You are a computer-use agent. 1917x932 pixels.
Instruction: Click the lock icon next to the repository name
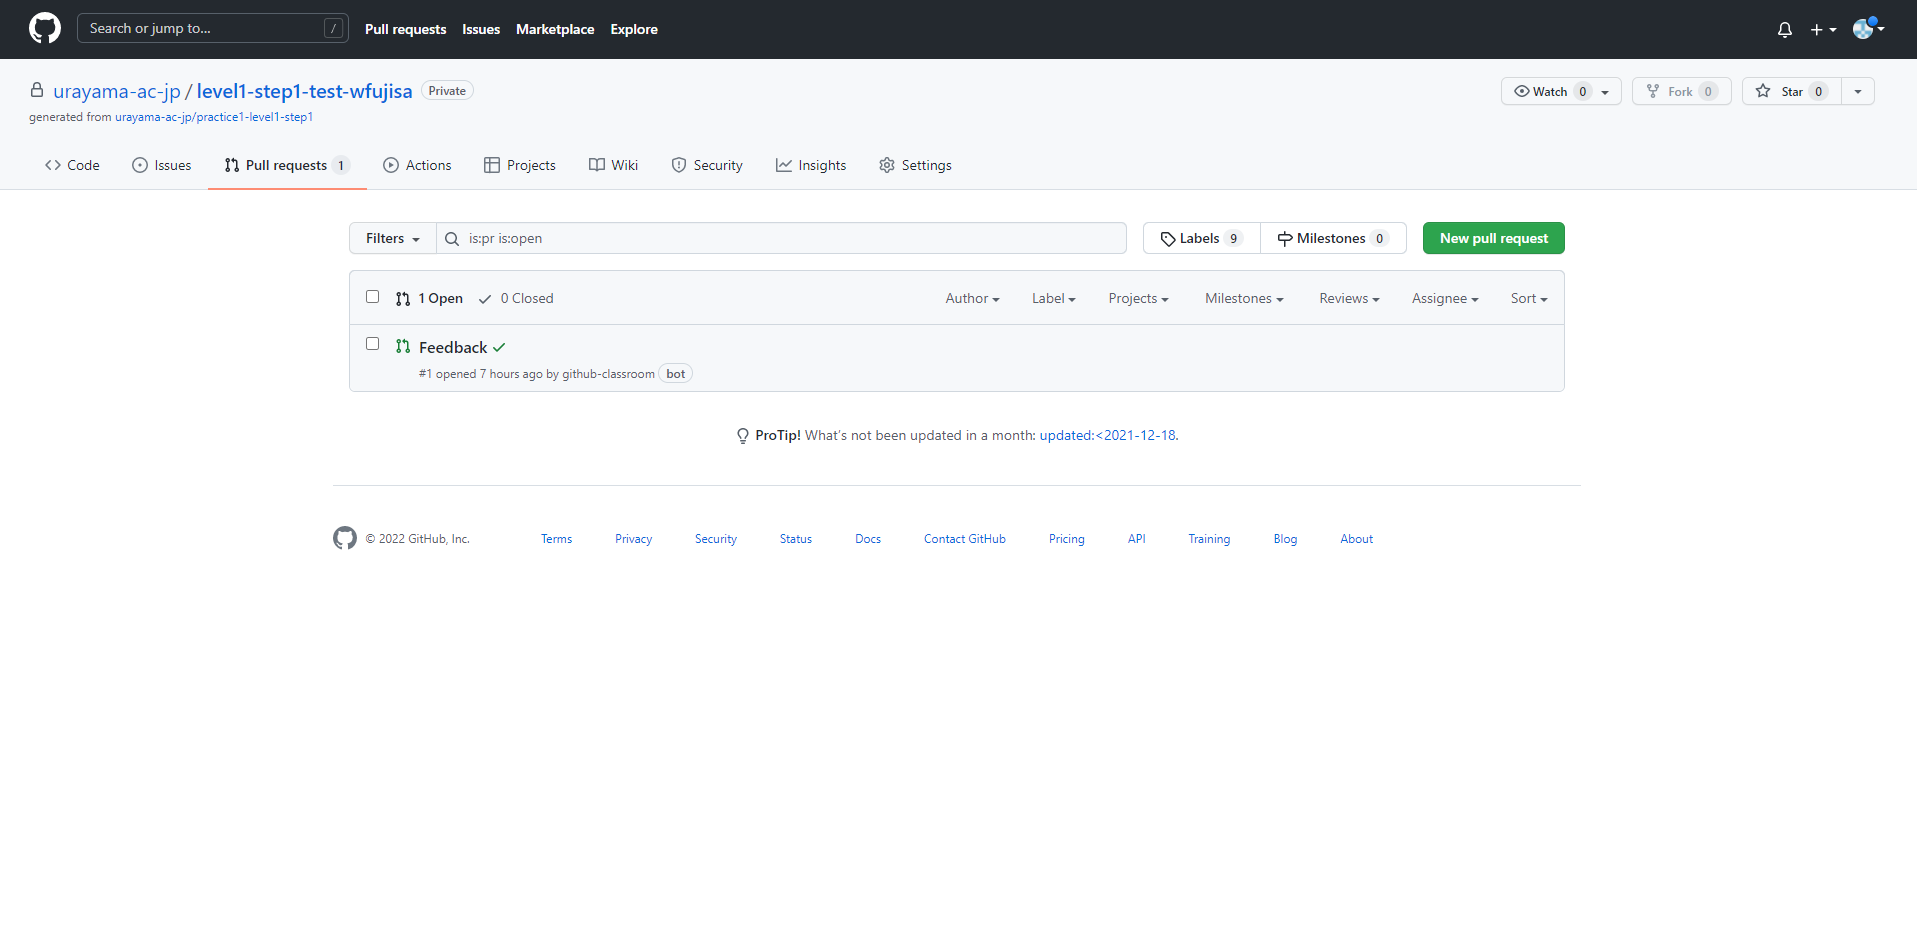coord(36,90)
